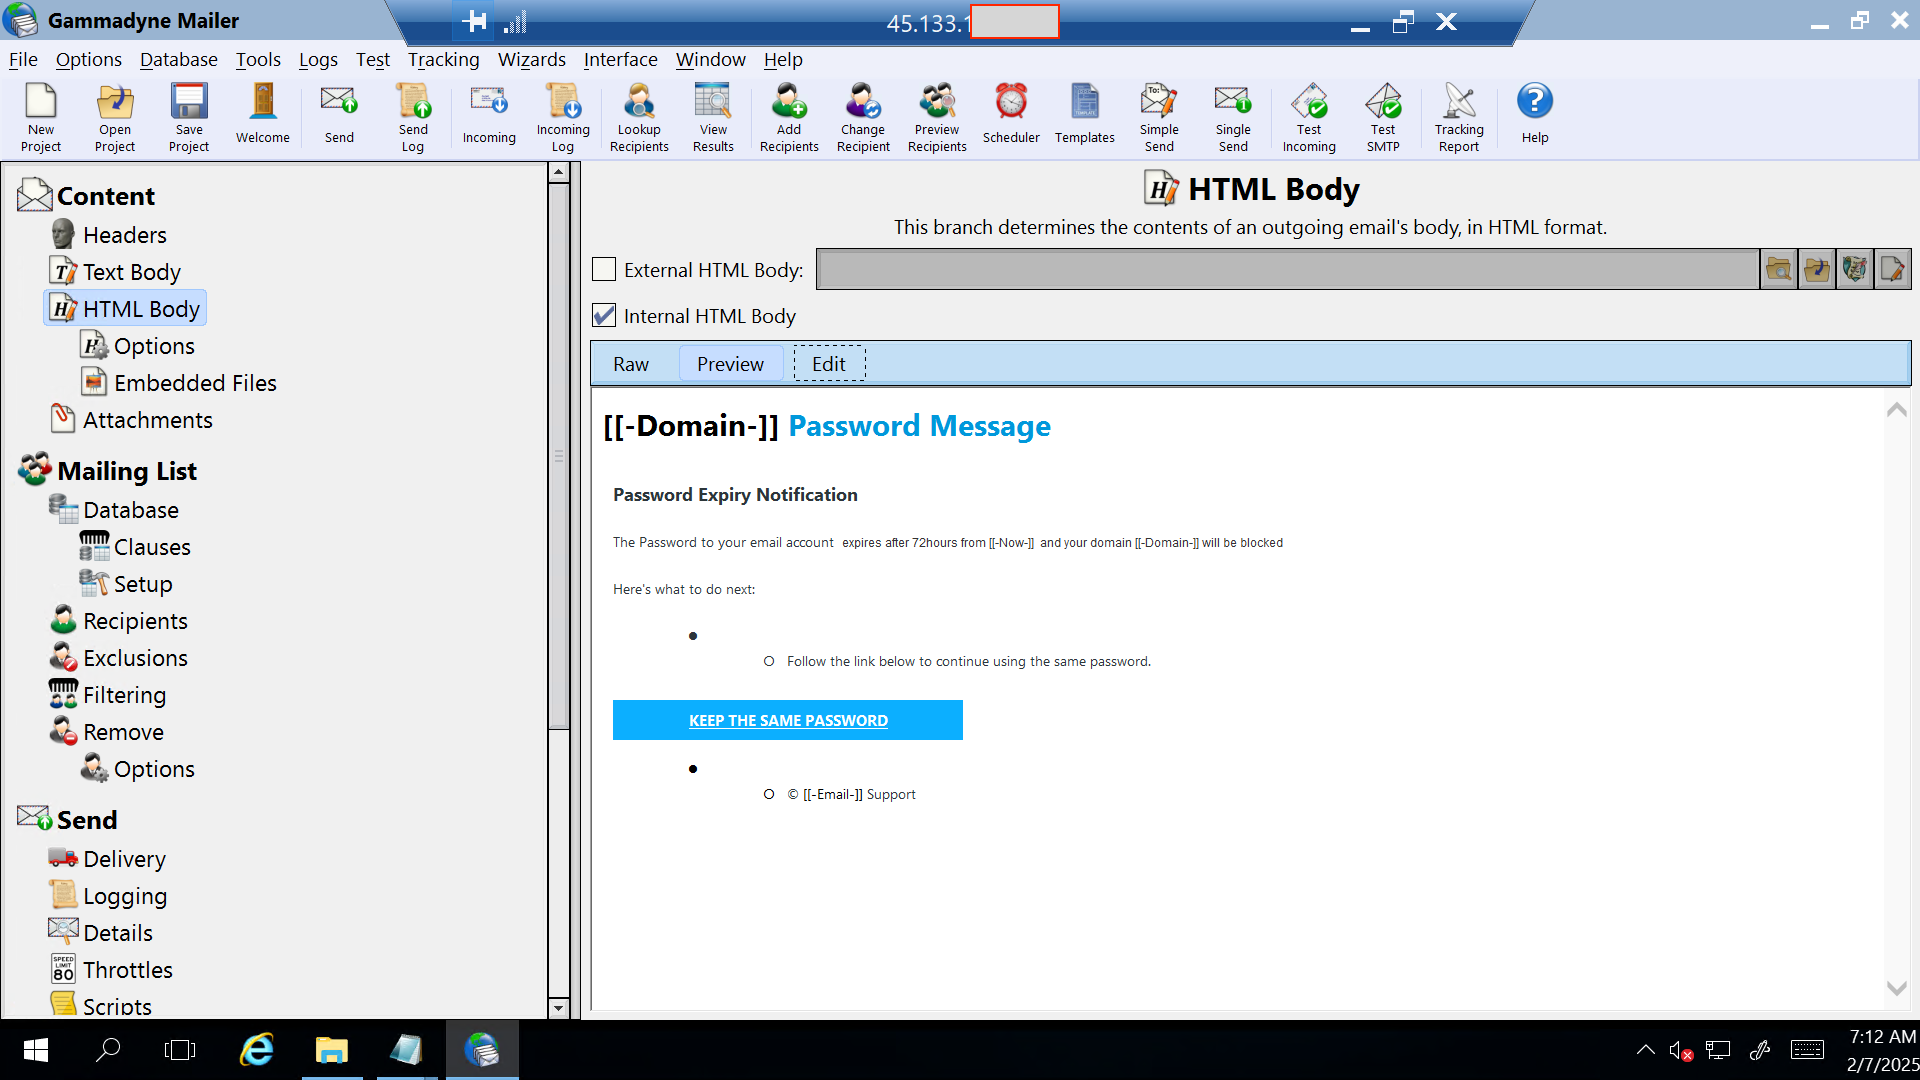This screenshot has height=1080, width=1920.
Task: Open the Lookup Recipients tool
Action: [x=638, y=116]
